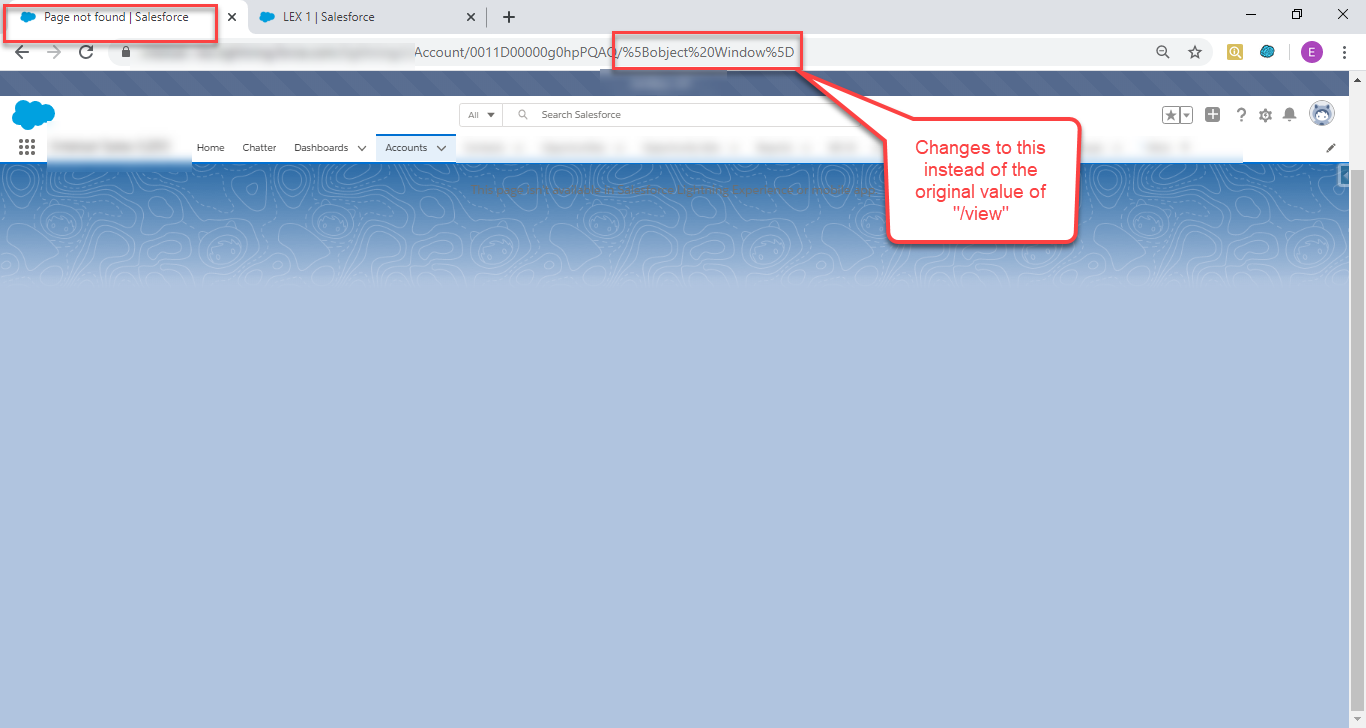View notifications with the bell icon

tap(1289, 115)
